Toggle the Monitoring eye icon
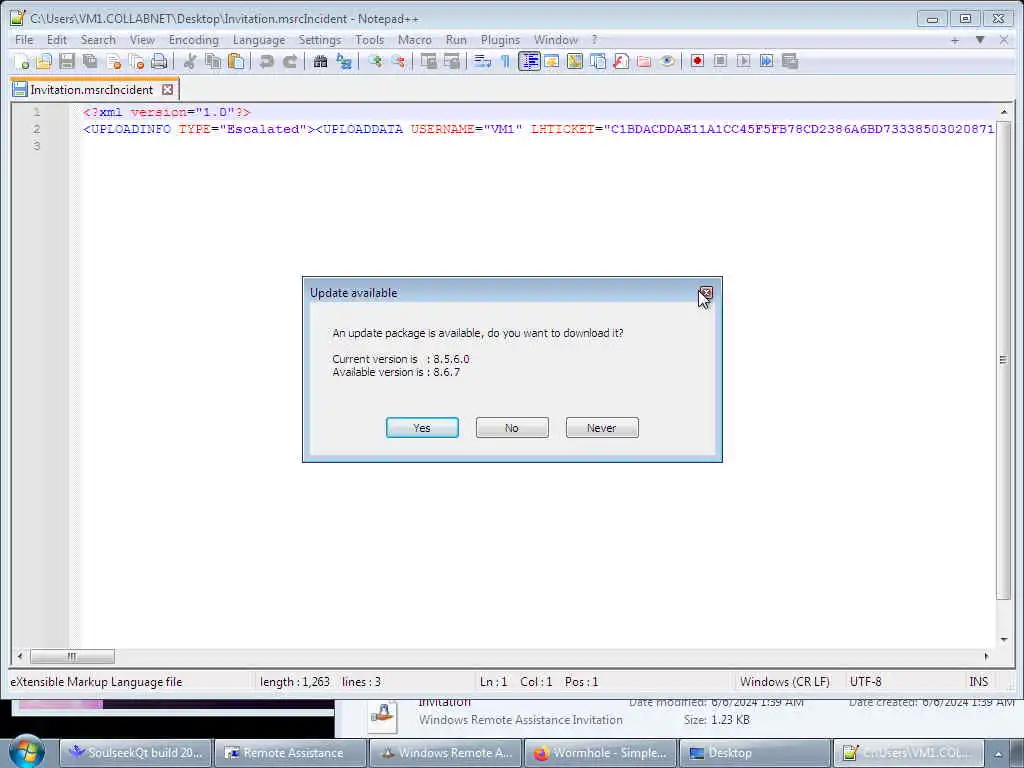The width and height of the screenshot is (1024, 768). click(x=667, y=61)
